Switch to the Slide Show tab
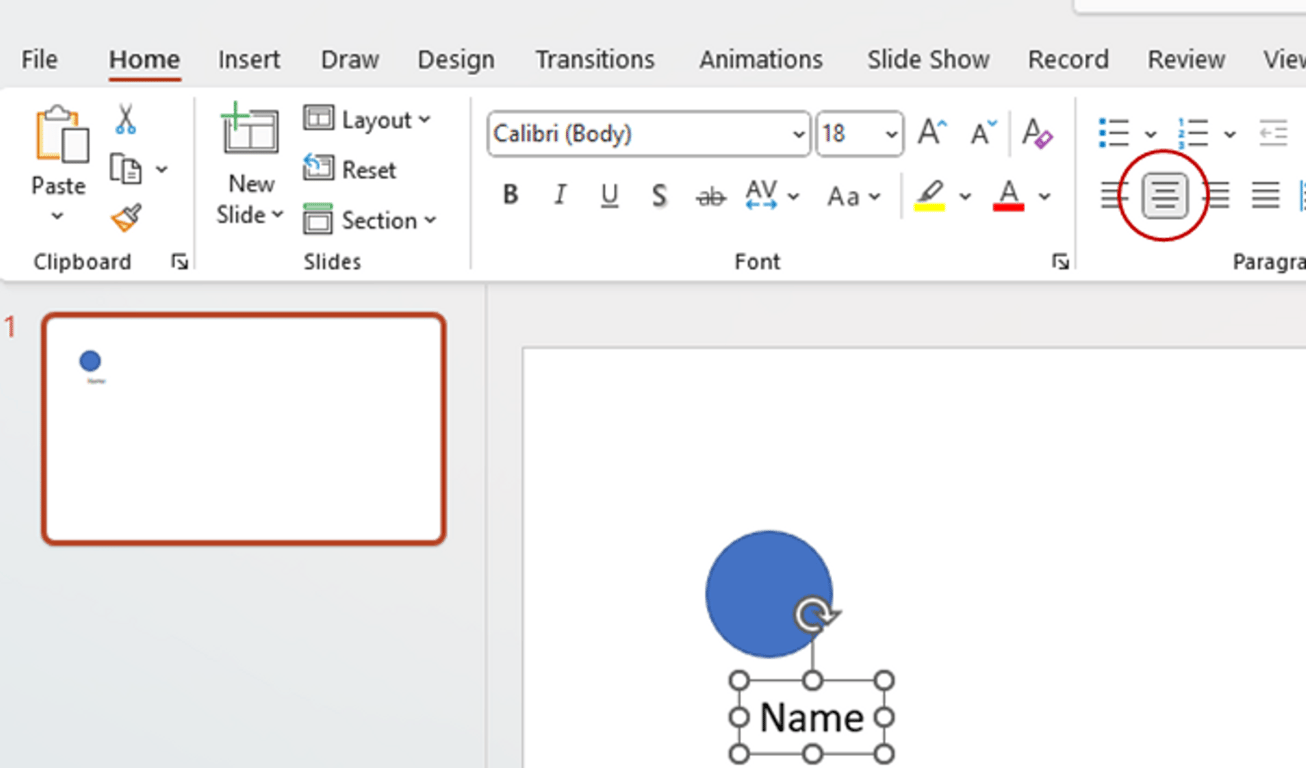 tap(929, 60)
